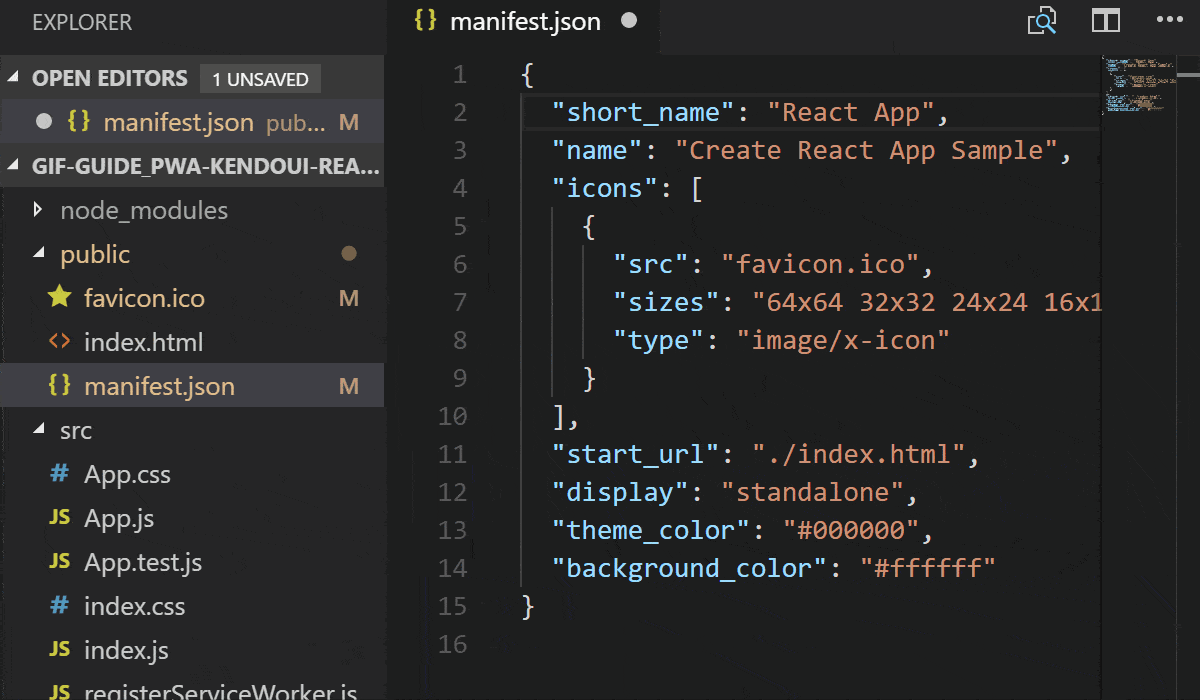The width and height of the screenshot is (1200, 700).
Task: Click the JS icon next to App.js
Action: (59, 518)
